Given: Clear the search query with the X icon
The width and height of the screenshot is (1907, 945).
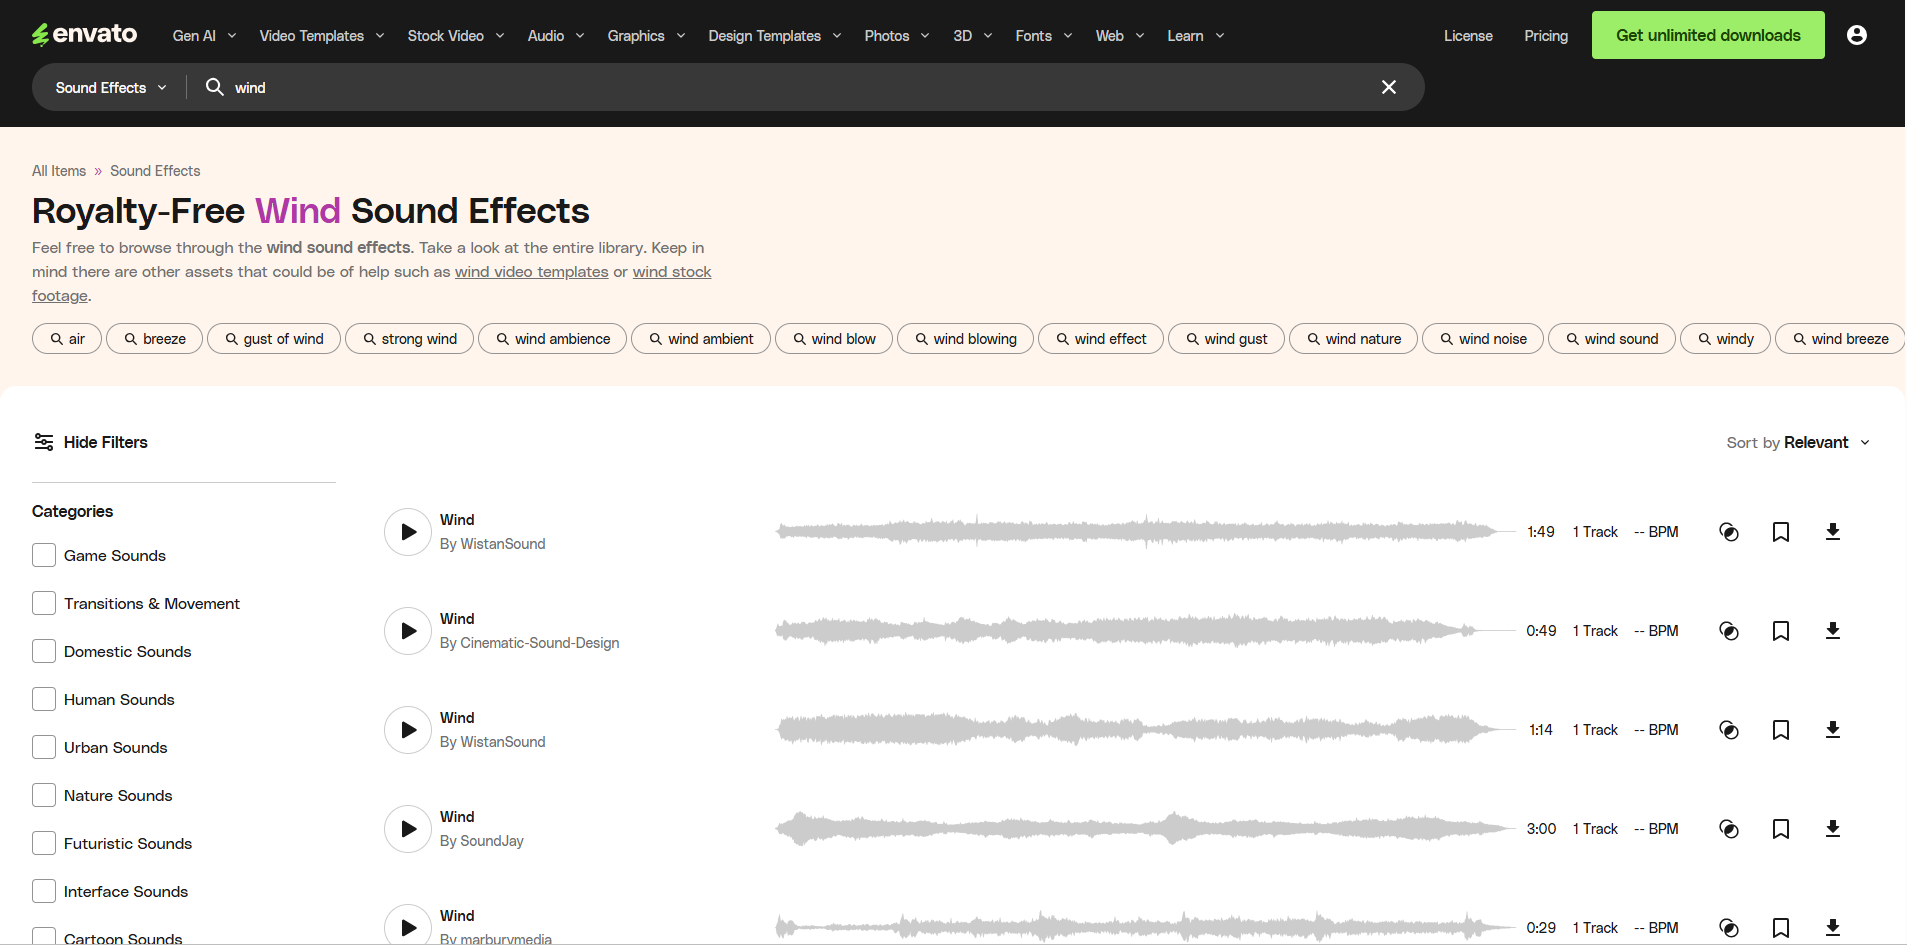Looking at the screenshot, I should click(1389, 87).
